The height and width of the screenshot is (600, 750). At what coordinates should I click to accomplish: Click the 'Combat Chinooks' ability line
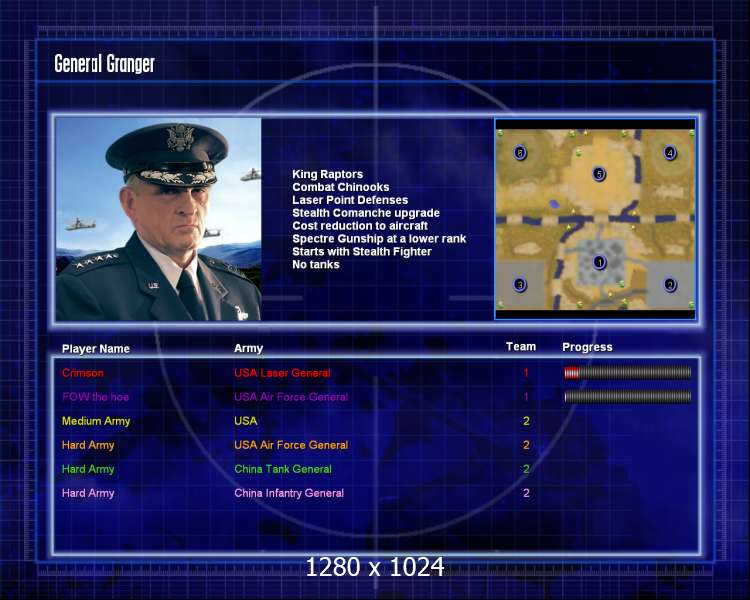(x=341, y=187)
